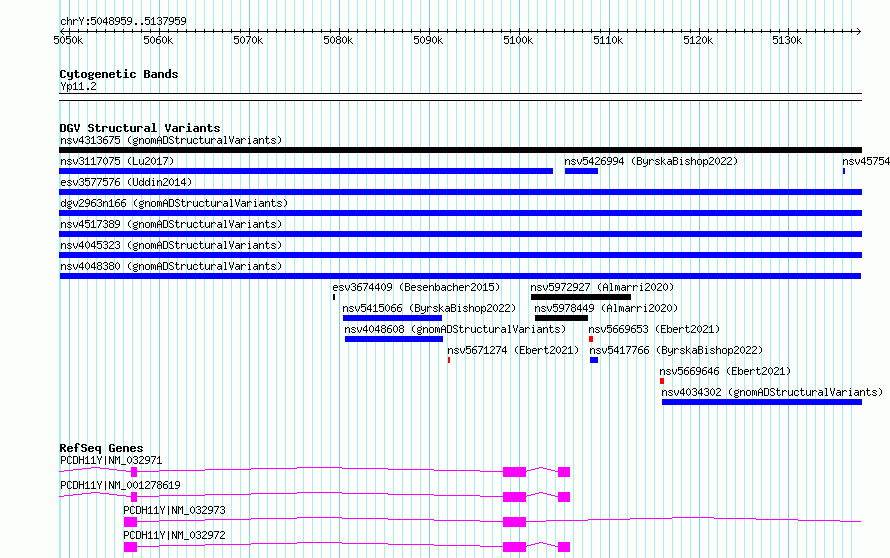
Task: Click the 5100k ruler tick label
Action: [518, 40]
